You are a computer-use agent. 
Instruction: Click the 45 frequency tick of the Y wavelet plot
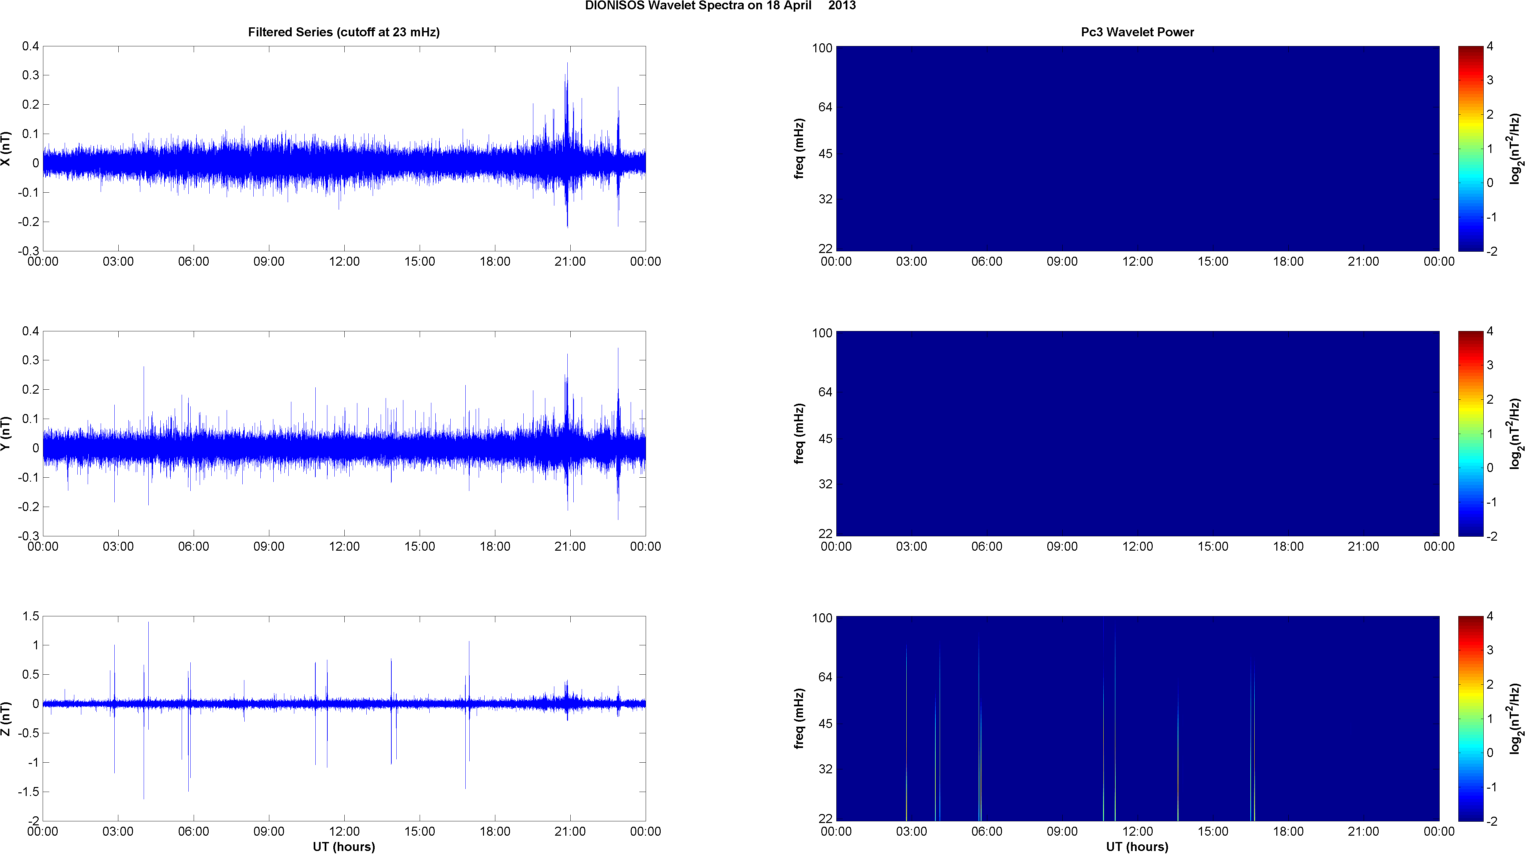coord(825,439)
